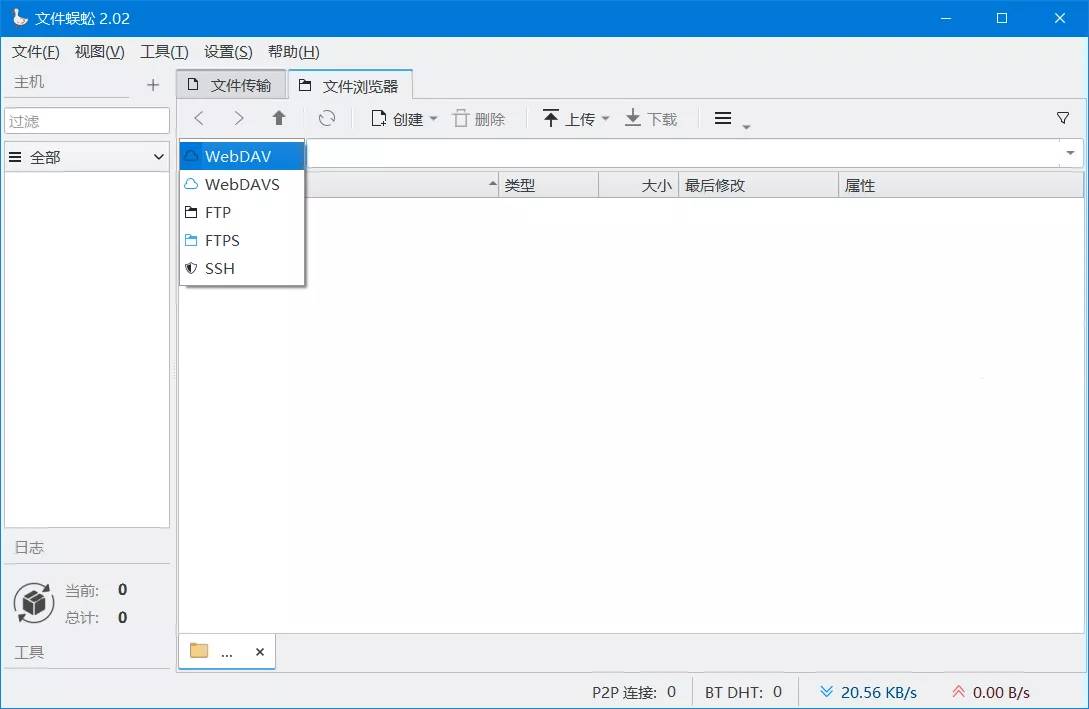This screenshot has width=1089, height=709.
Task: Close the folder tab at the bottom
Action: pos(259,651)
